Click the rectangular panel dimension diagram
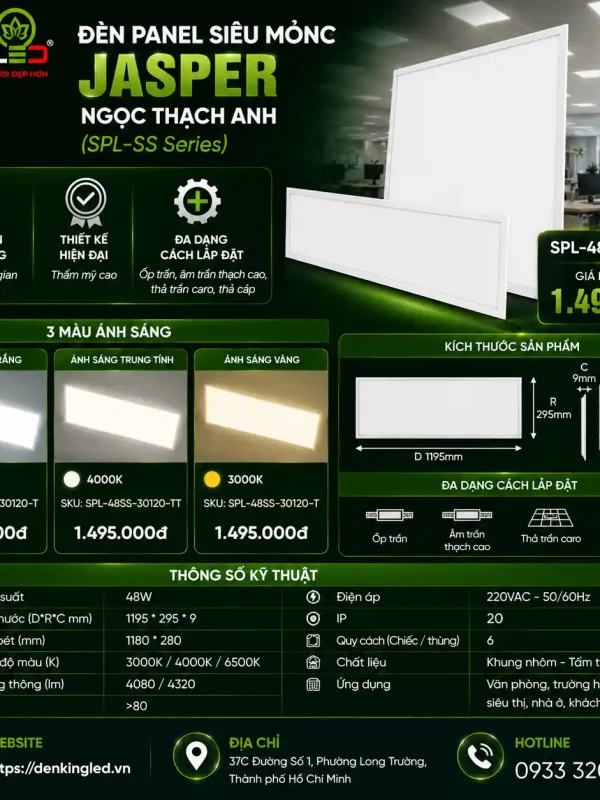The width and height of the screenshot is (600, 800). (x=439, y=408)
